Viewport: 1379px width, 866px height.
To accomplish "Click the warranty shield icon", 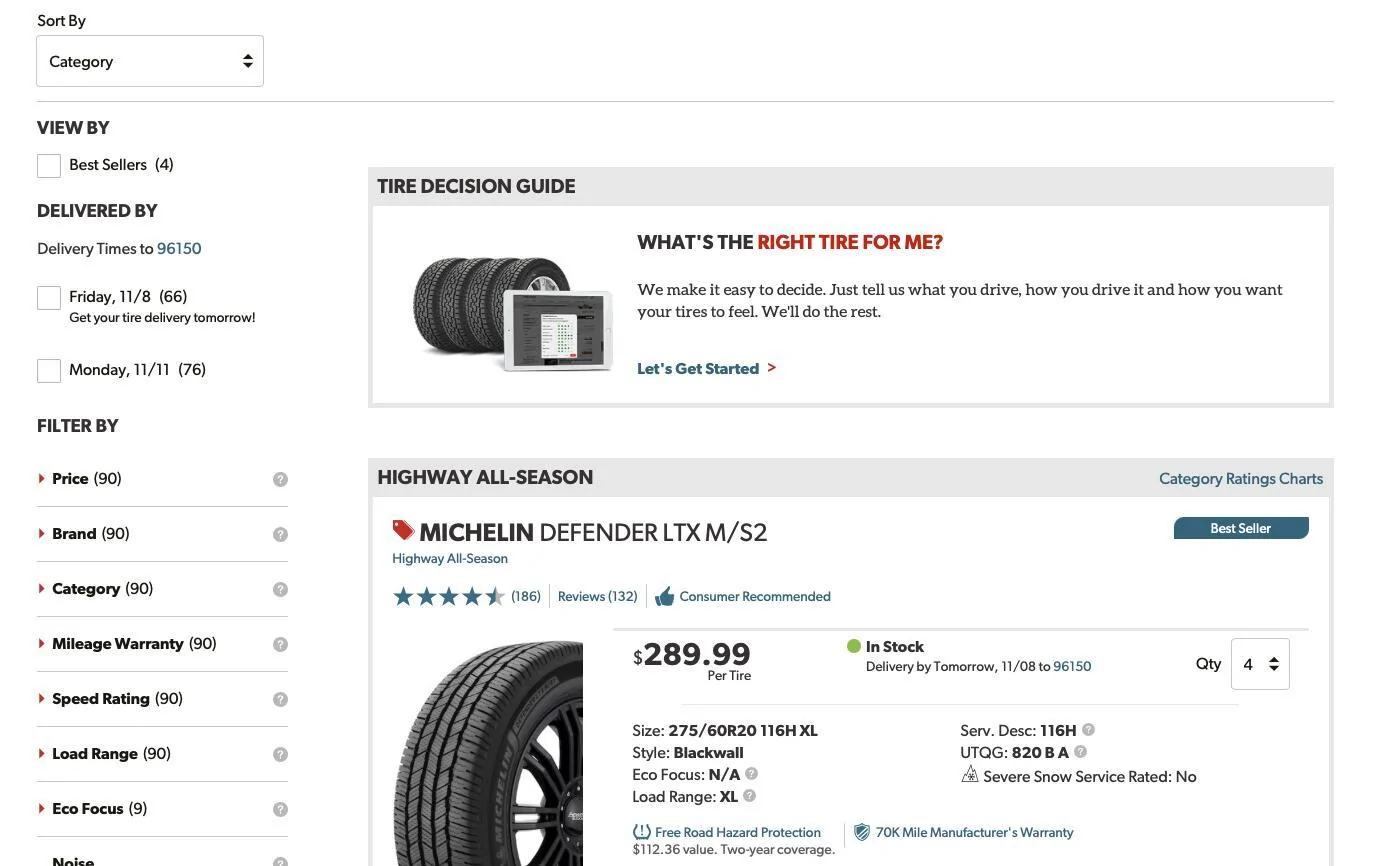I will (861, 832).
